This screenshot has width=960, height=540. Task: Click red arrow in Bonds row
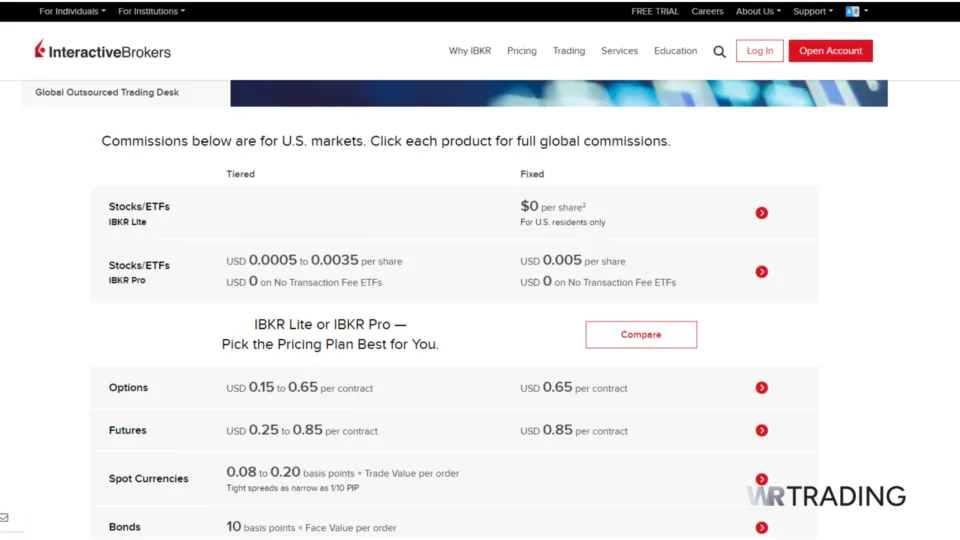[762, 528]
